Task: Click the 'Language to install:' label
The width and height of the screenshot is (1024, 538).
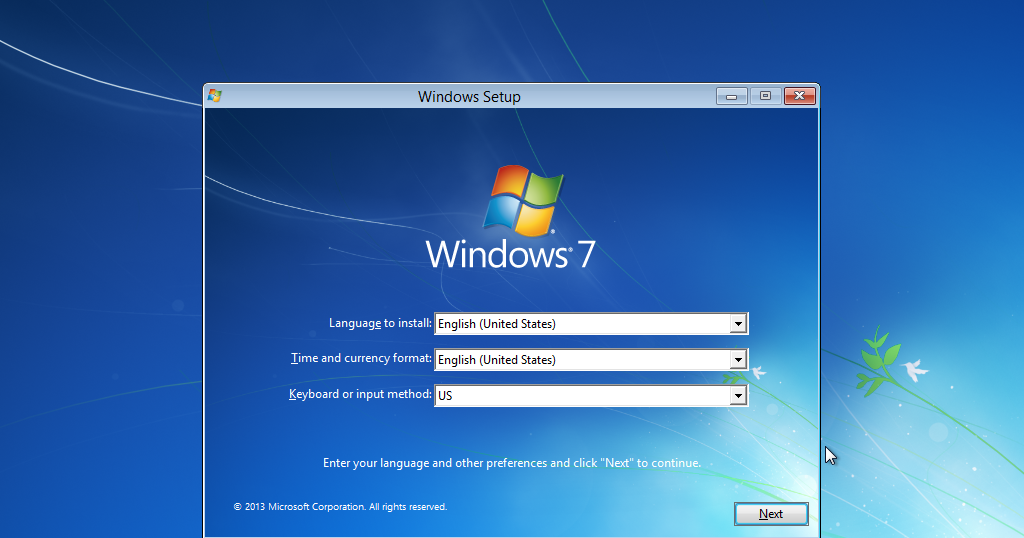Action: (380, 323)
